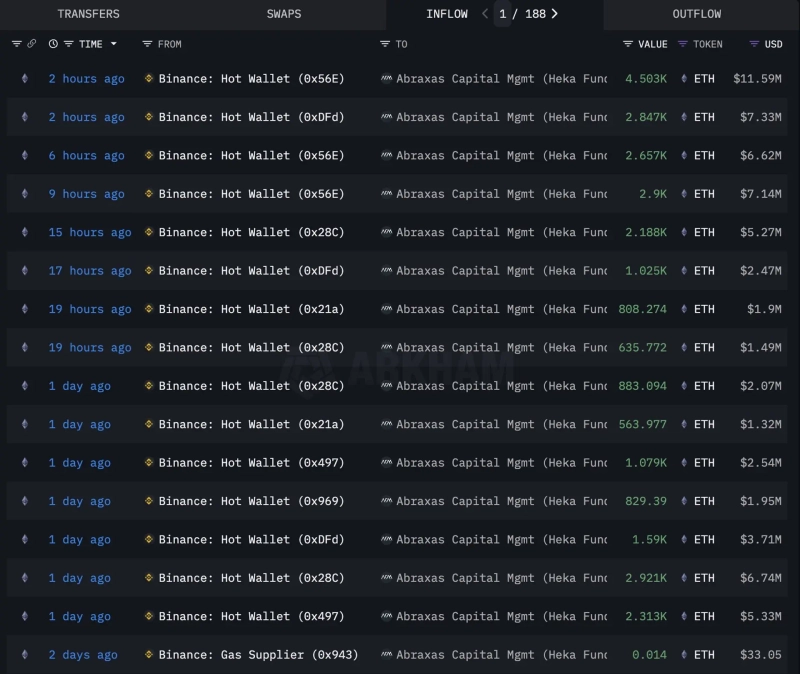The image size is (800, 674).
Task: Click Ethereum chain icon on first row
Action: point(25,79)
